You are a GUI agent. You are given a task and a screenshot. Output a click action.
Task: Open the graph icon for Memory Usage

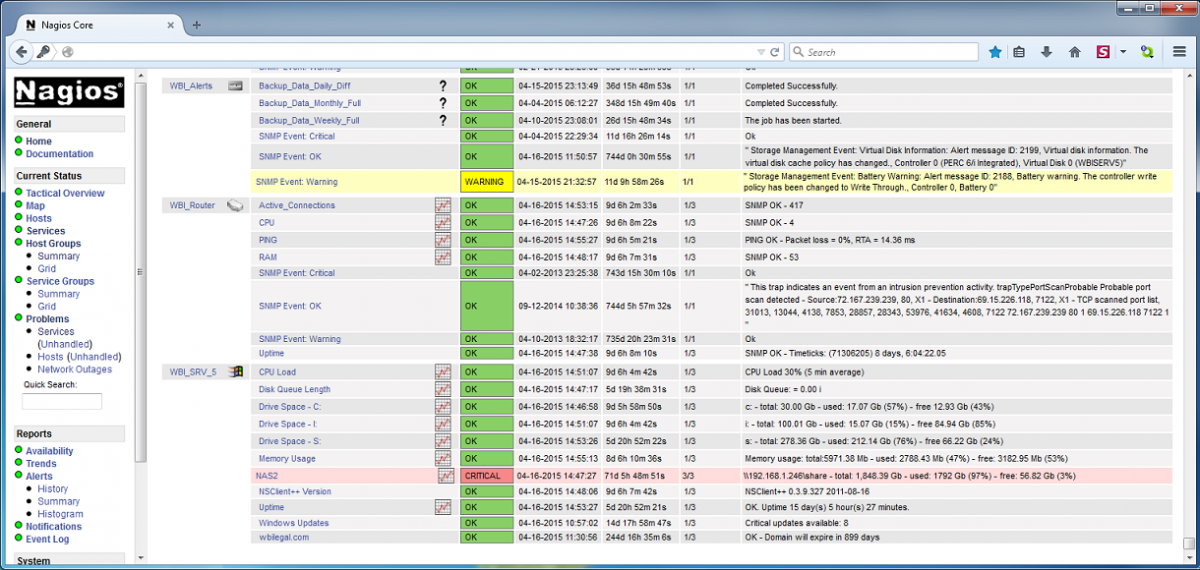tap(443, 458)
